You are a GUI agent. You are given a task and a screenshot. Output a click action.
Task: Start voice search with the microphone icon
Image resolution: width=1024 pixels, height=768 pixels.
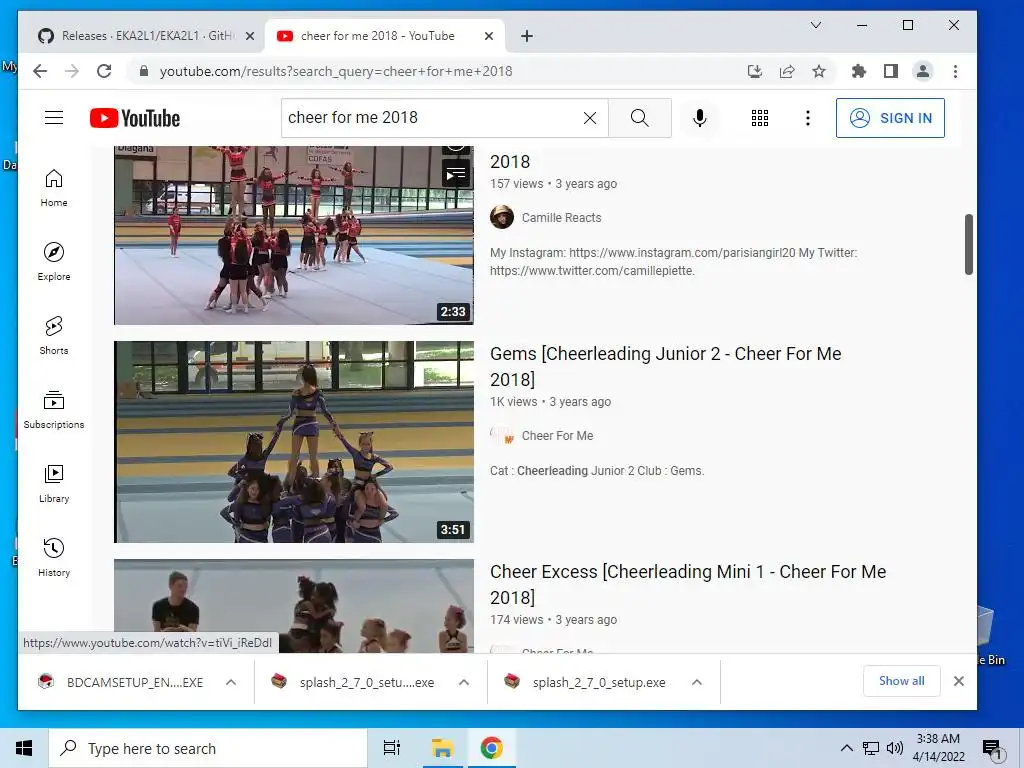pyautogui.click(x=699, y=118)
